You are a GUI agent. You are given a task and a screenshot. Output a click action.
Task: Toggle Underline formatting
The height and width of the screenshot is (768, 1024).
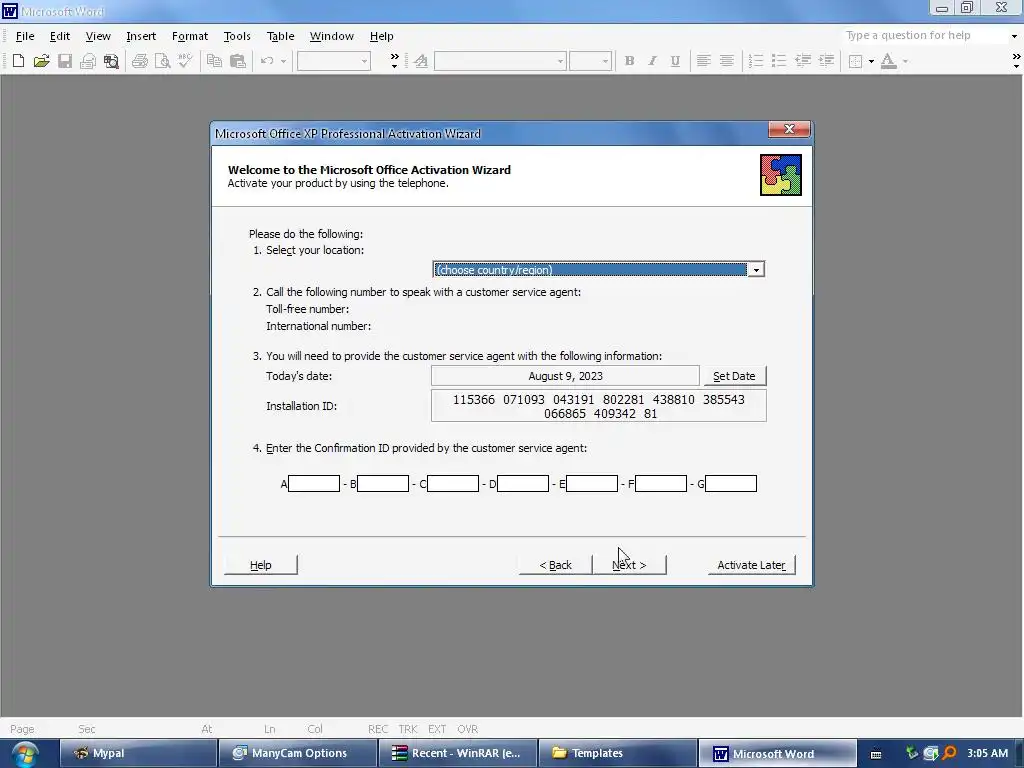pos(675,61)
